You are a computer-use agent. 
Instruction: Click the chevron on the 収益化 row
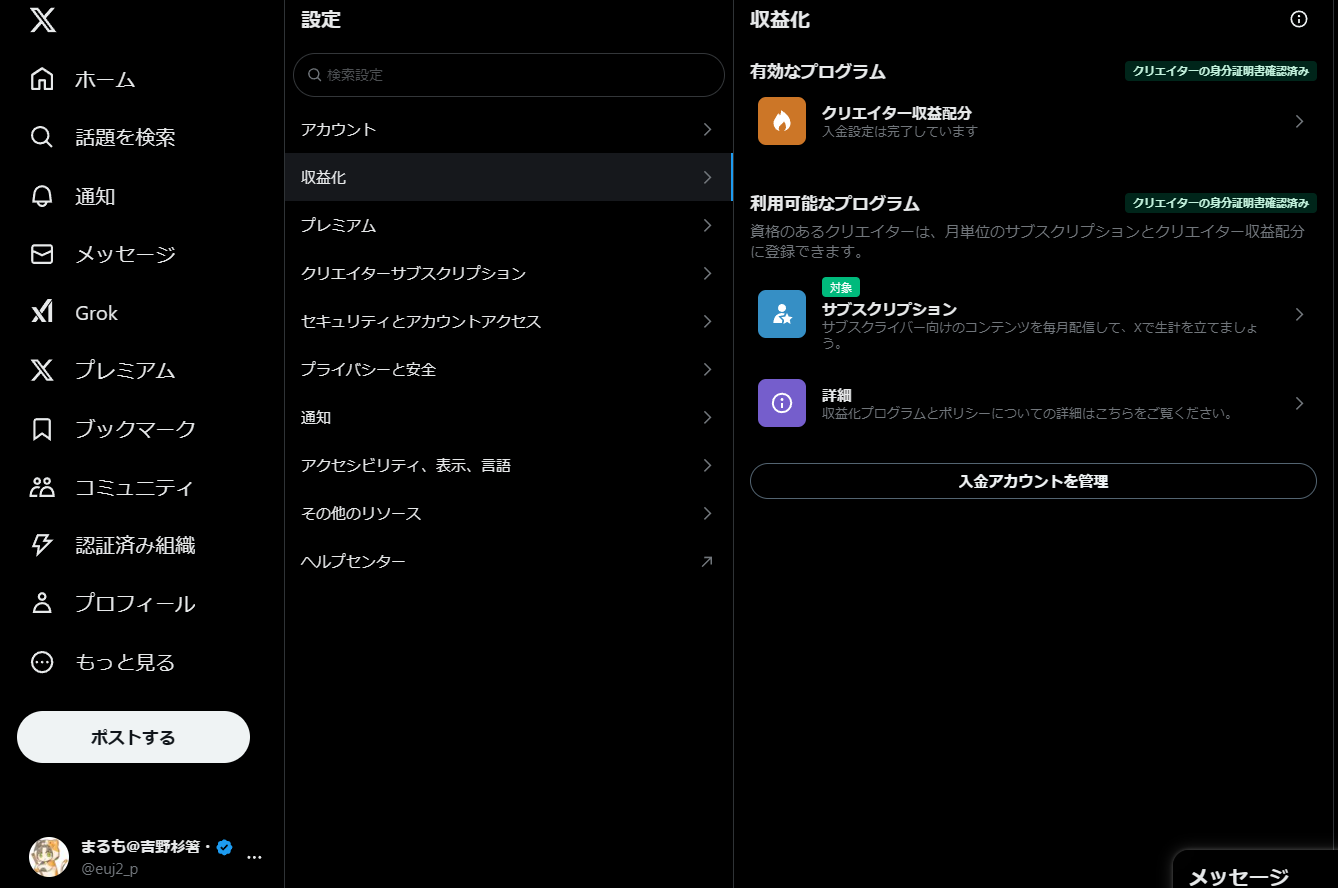point(707,177)
